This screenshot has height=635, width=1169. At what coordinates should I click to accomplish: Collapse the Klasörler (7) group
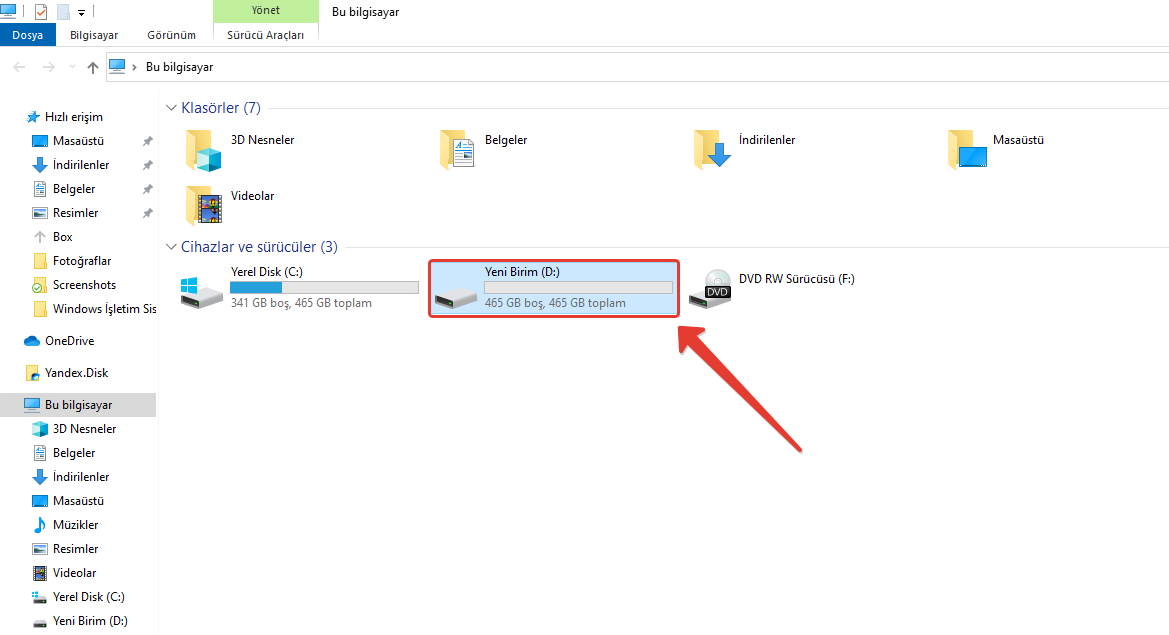171,108
